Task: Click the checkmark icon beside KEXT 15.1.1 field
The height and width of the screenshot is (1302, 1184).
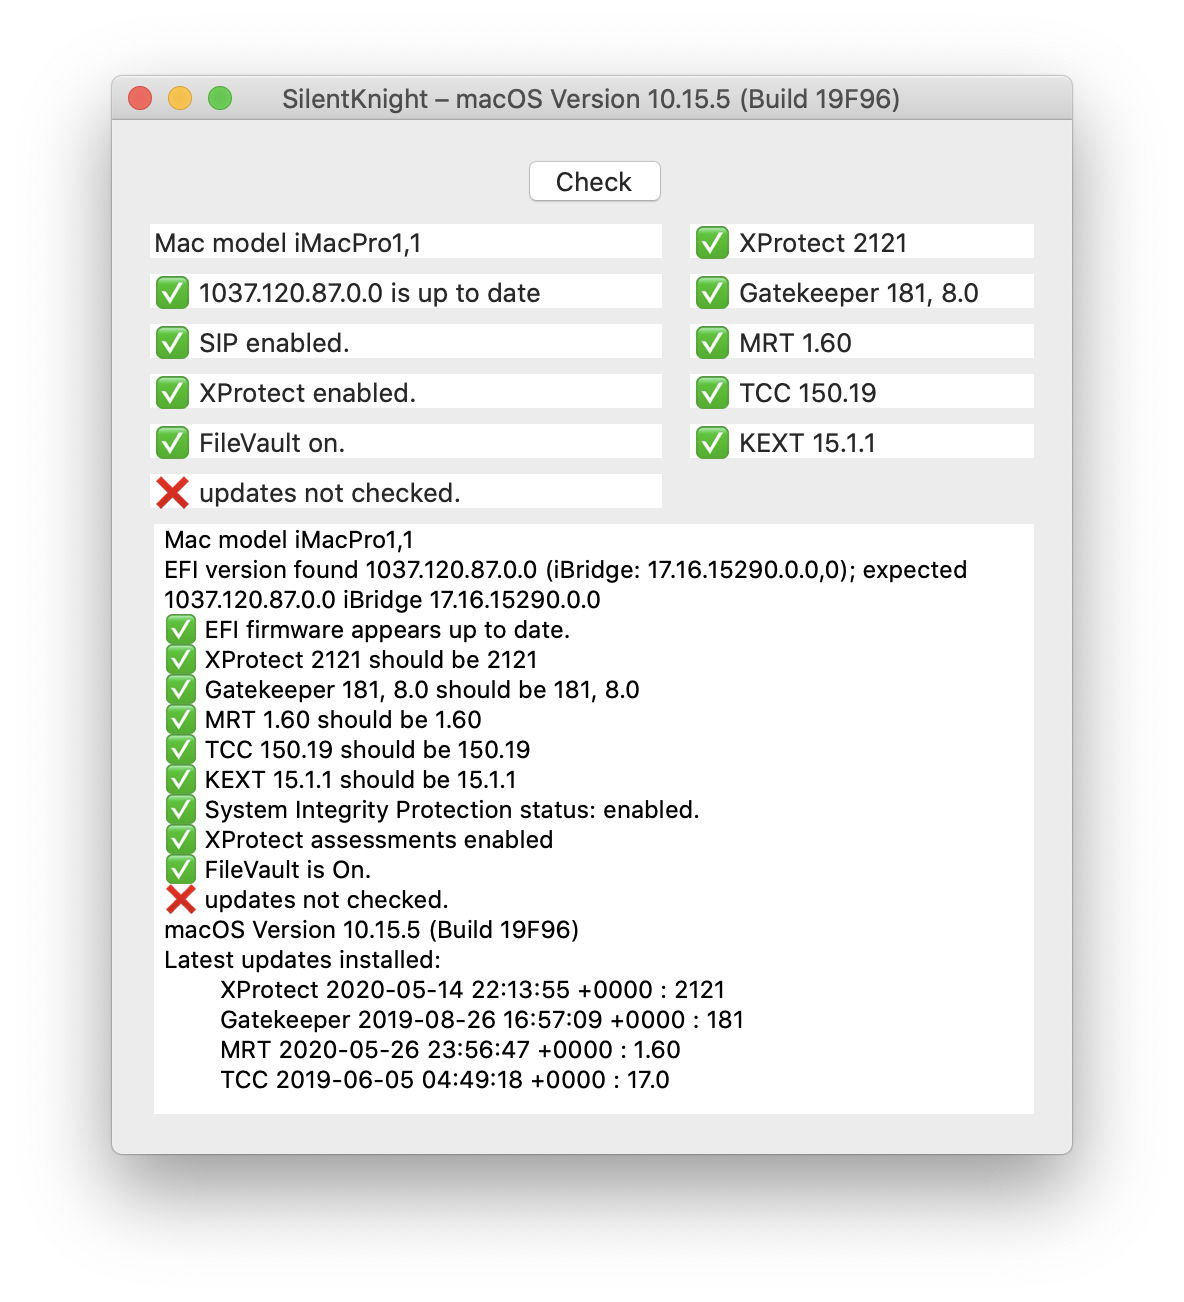Action: pyautogui.click(x=712, y=443)
